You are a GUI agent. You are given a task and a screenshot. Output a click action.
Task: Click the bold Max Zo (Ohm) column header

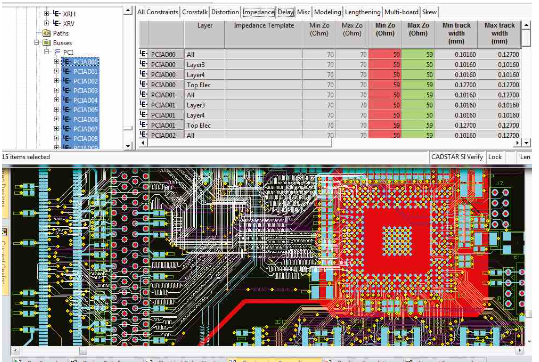418,34
